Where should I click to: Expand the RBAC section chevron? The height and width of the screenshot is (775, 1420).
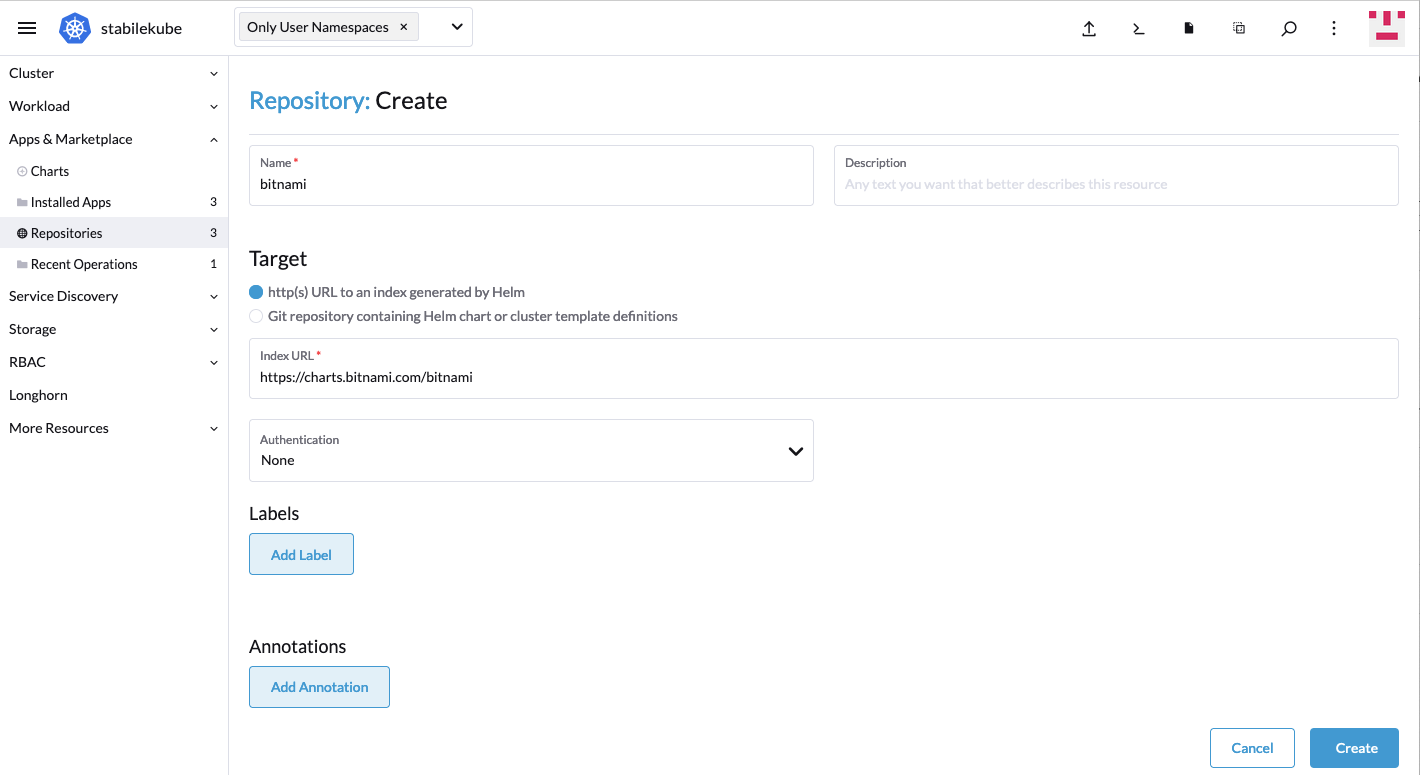tap(214, 363)
